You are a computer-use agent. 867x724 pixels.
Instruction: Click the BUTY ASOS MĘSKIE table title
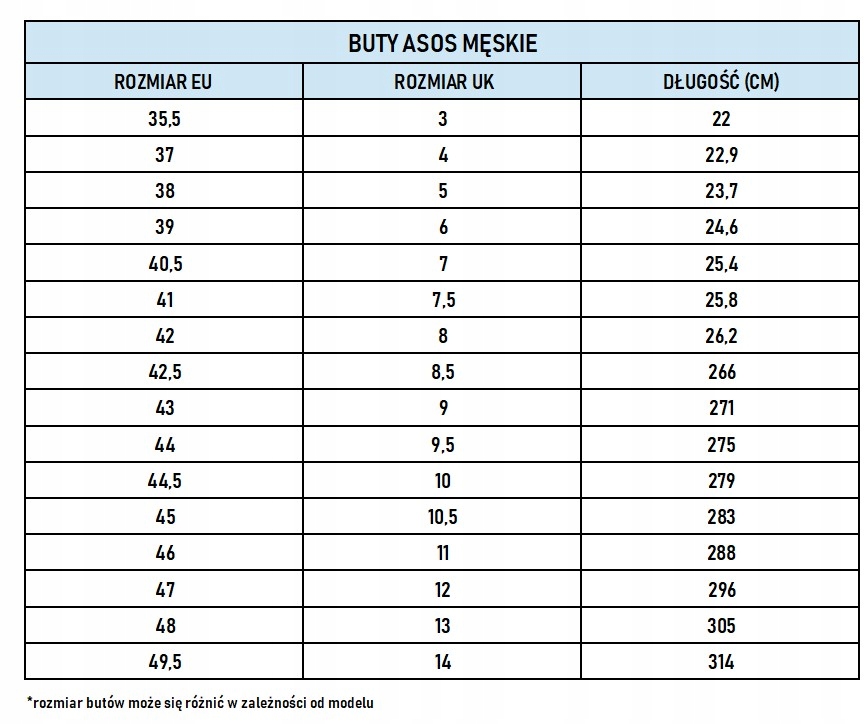pyautogui.click(x=442, y=43)
